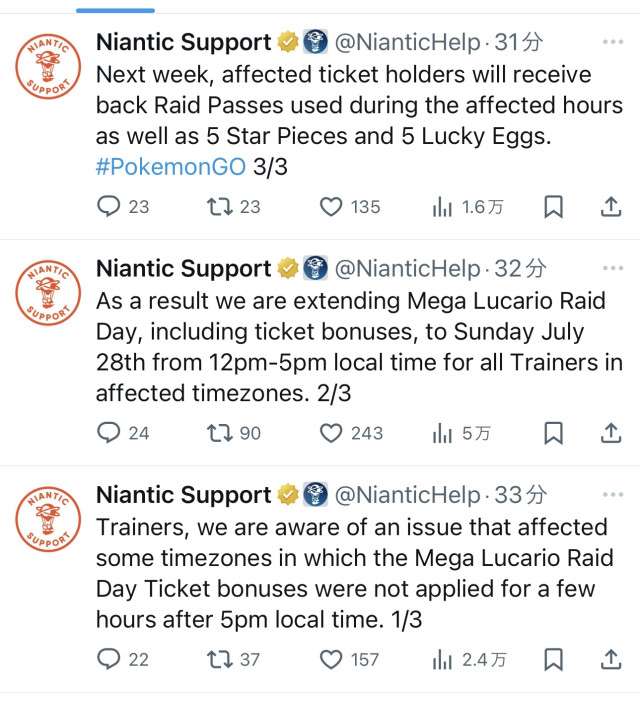Tap the #PokemonGO hashtag link
The image size is (640, 703).
click(170, 166)
